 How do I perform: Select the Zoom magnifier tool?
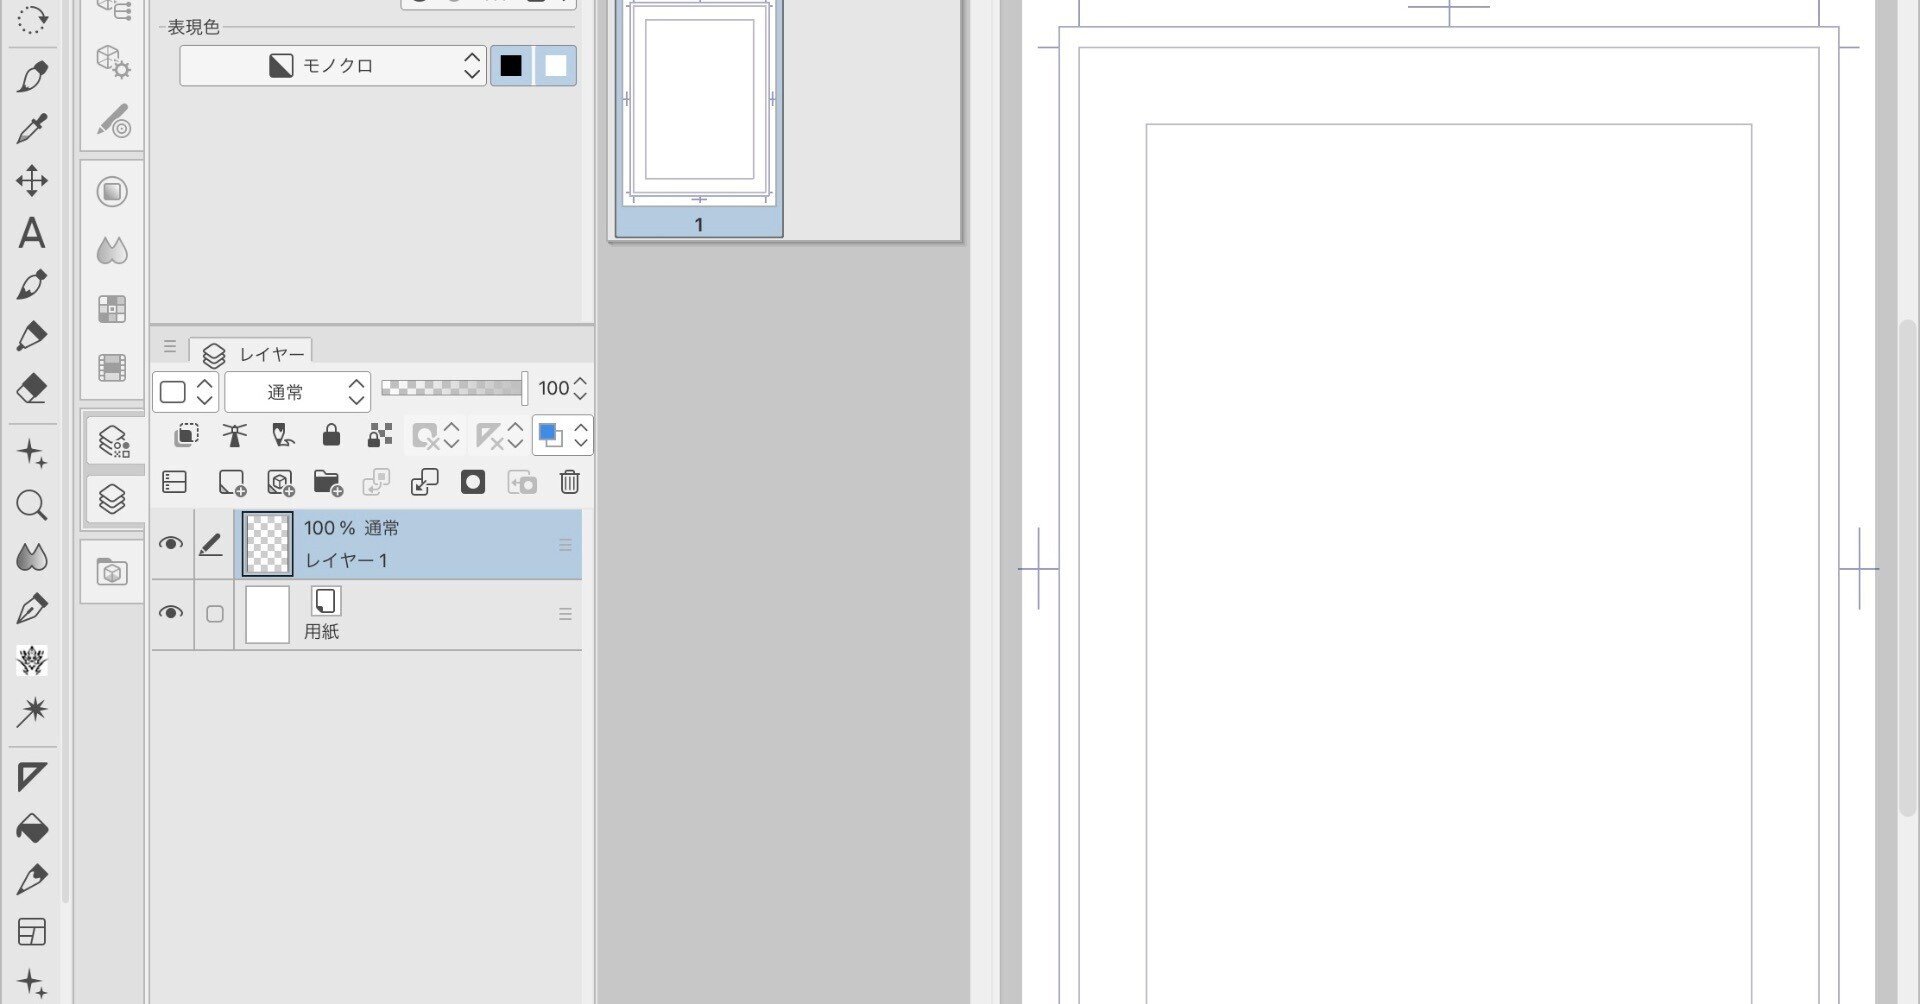tap(32, 505)
